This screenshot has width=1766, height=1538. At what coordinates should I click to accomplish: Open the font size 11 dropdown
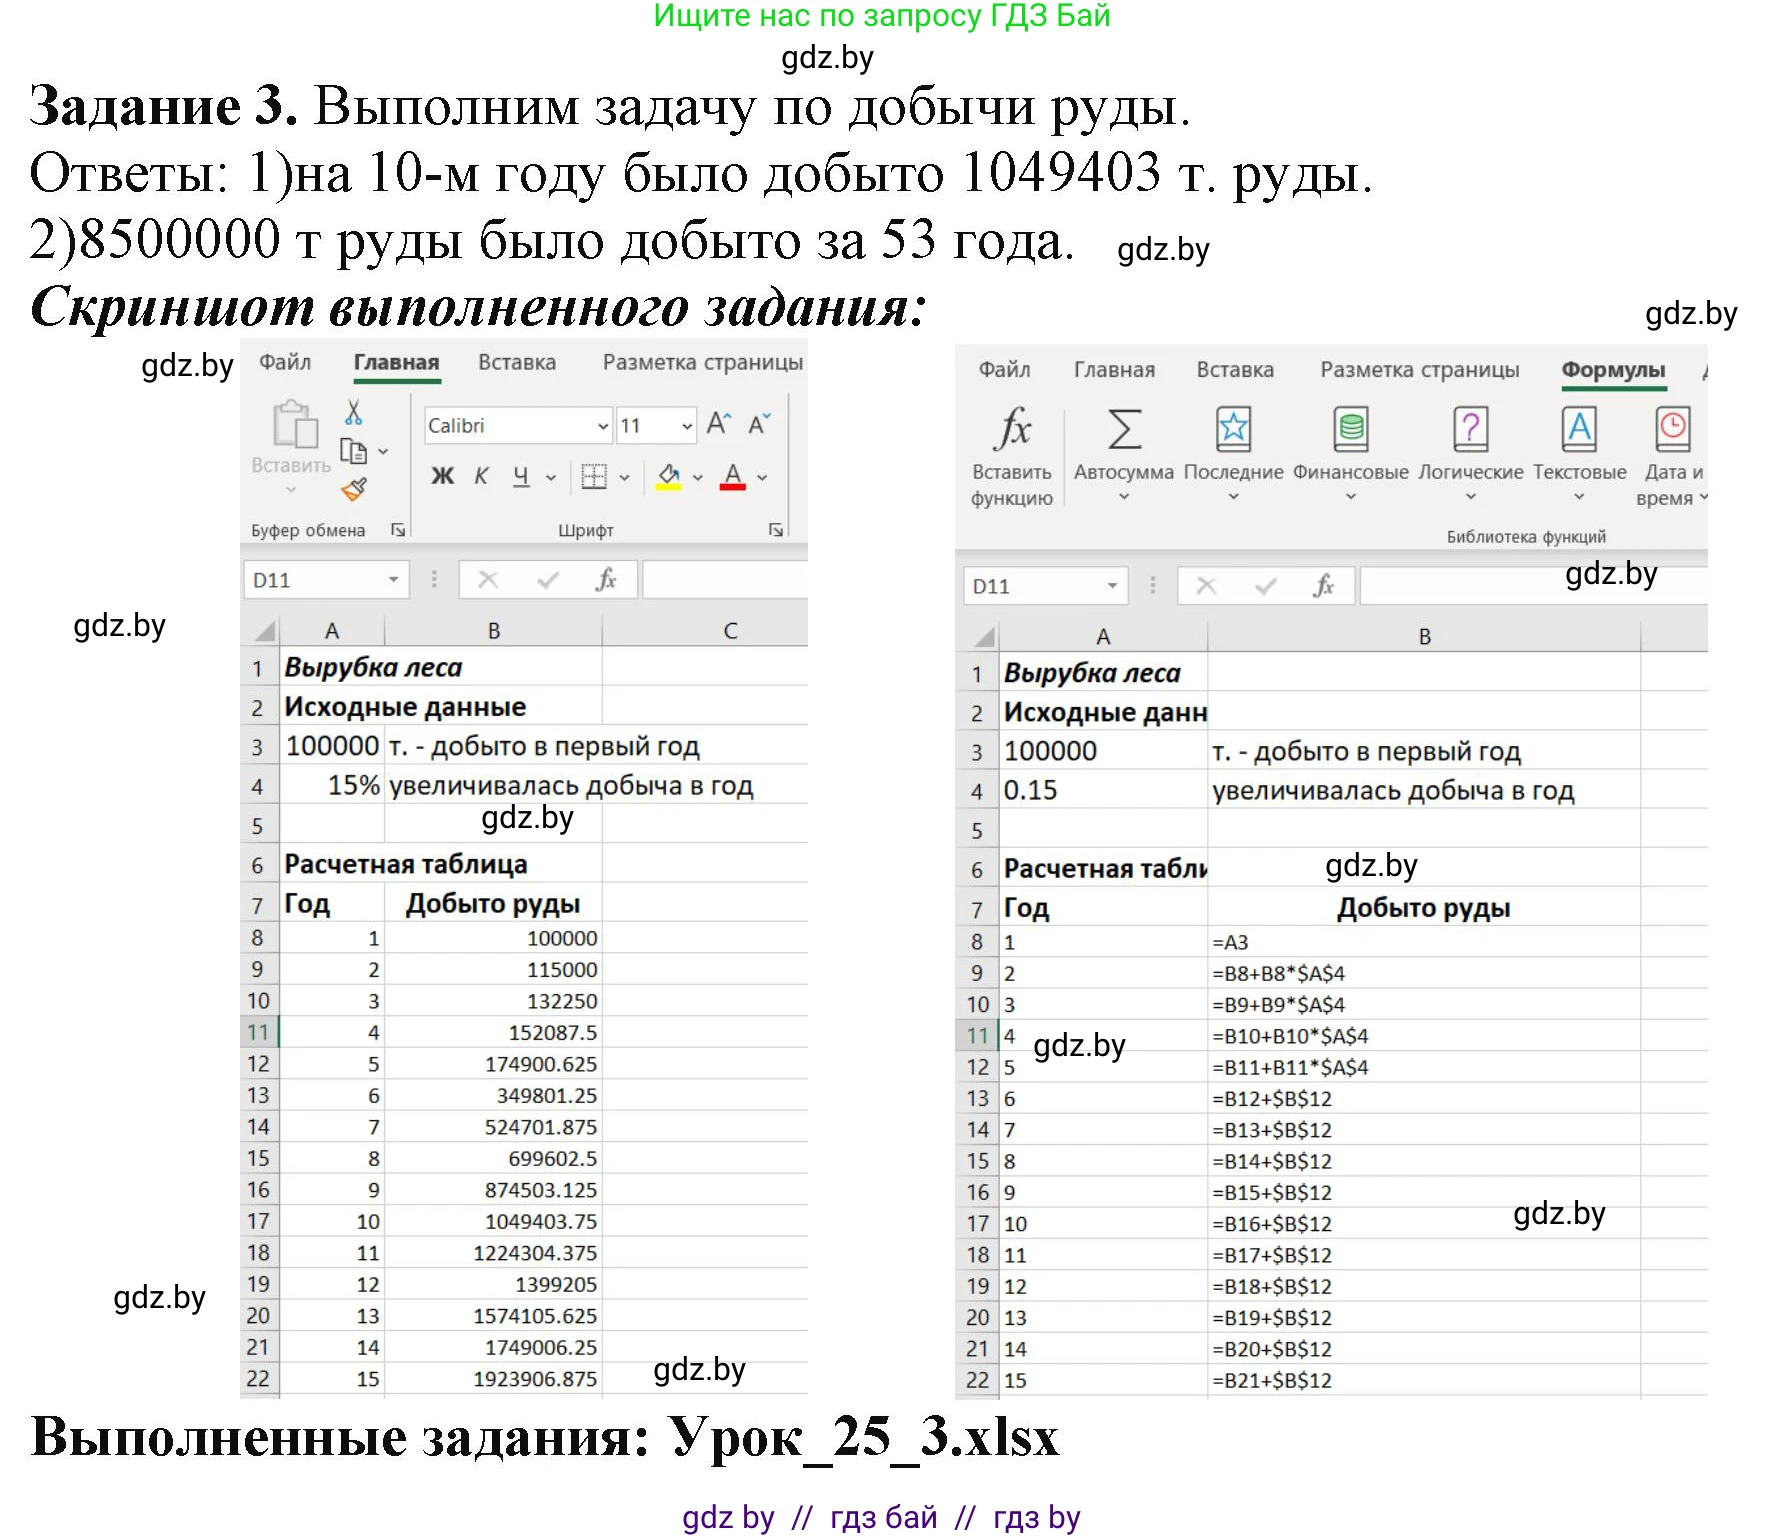pos(687,426)
